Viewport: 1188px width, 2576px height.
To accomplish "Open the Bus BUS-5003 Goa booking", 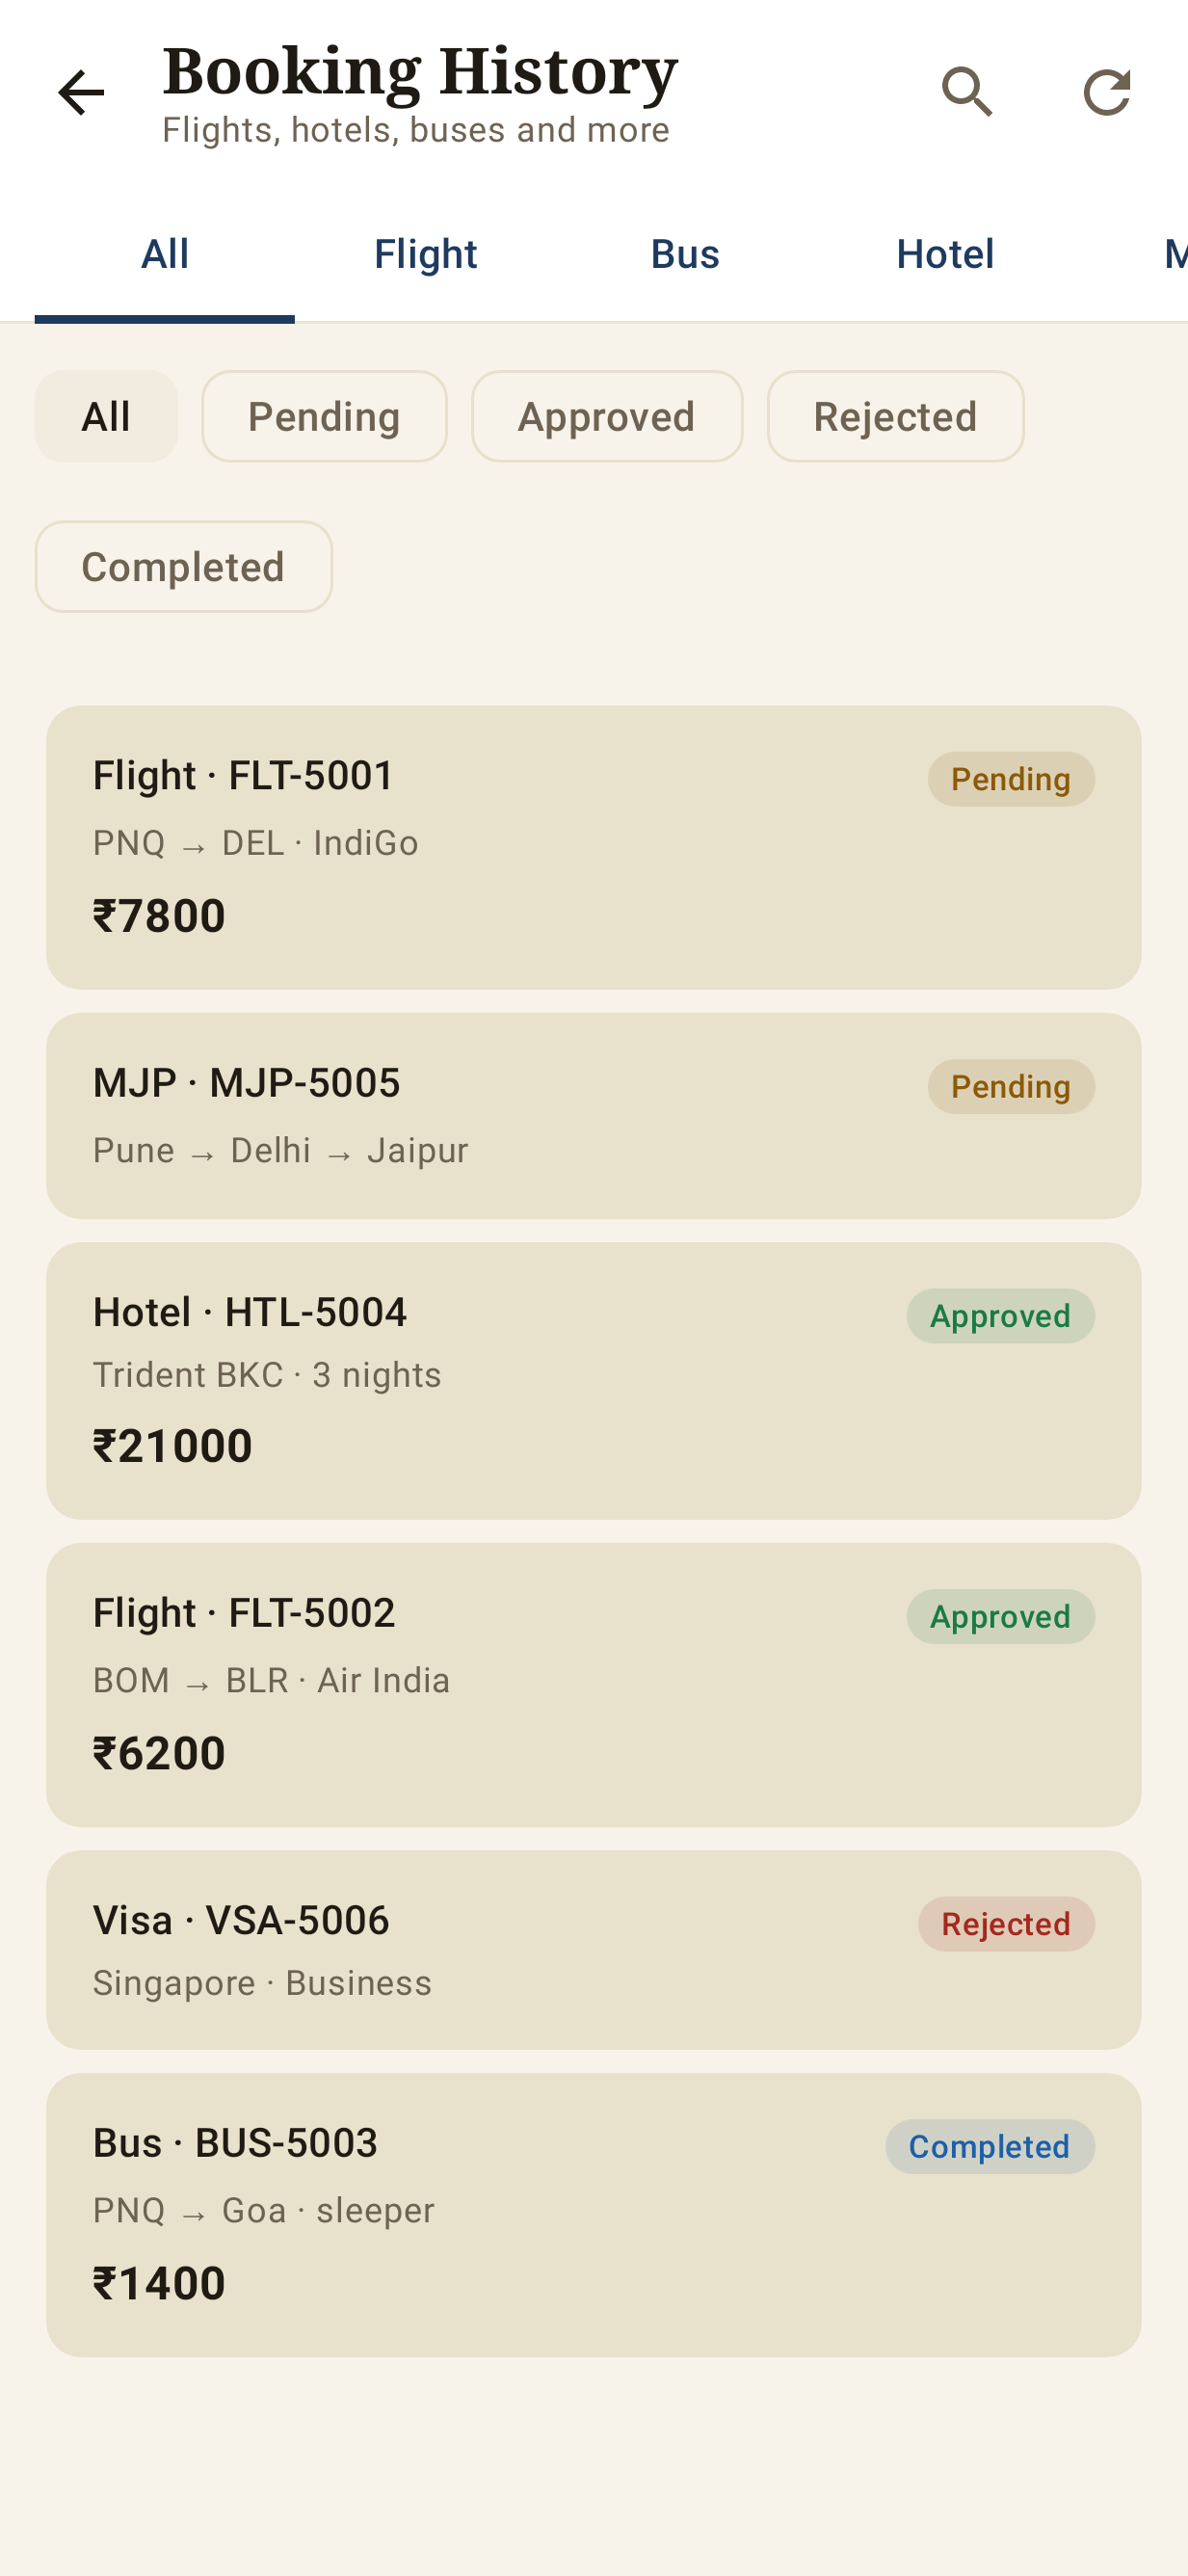I will (x=594, y=2215).
